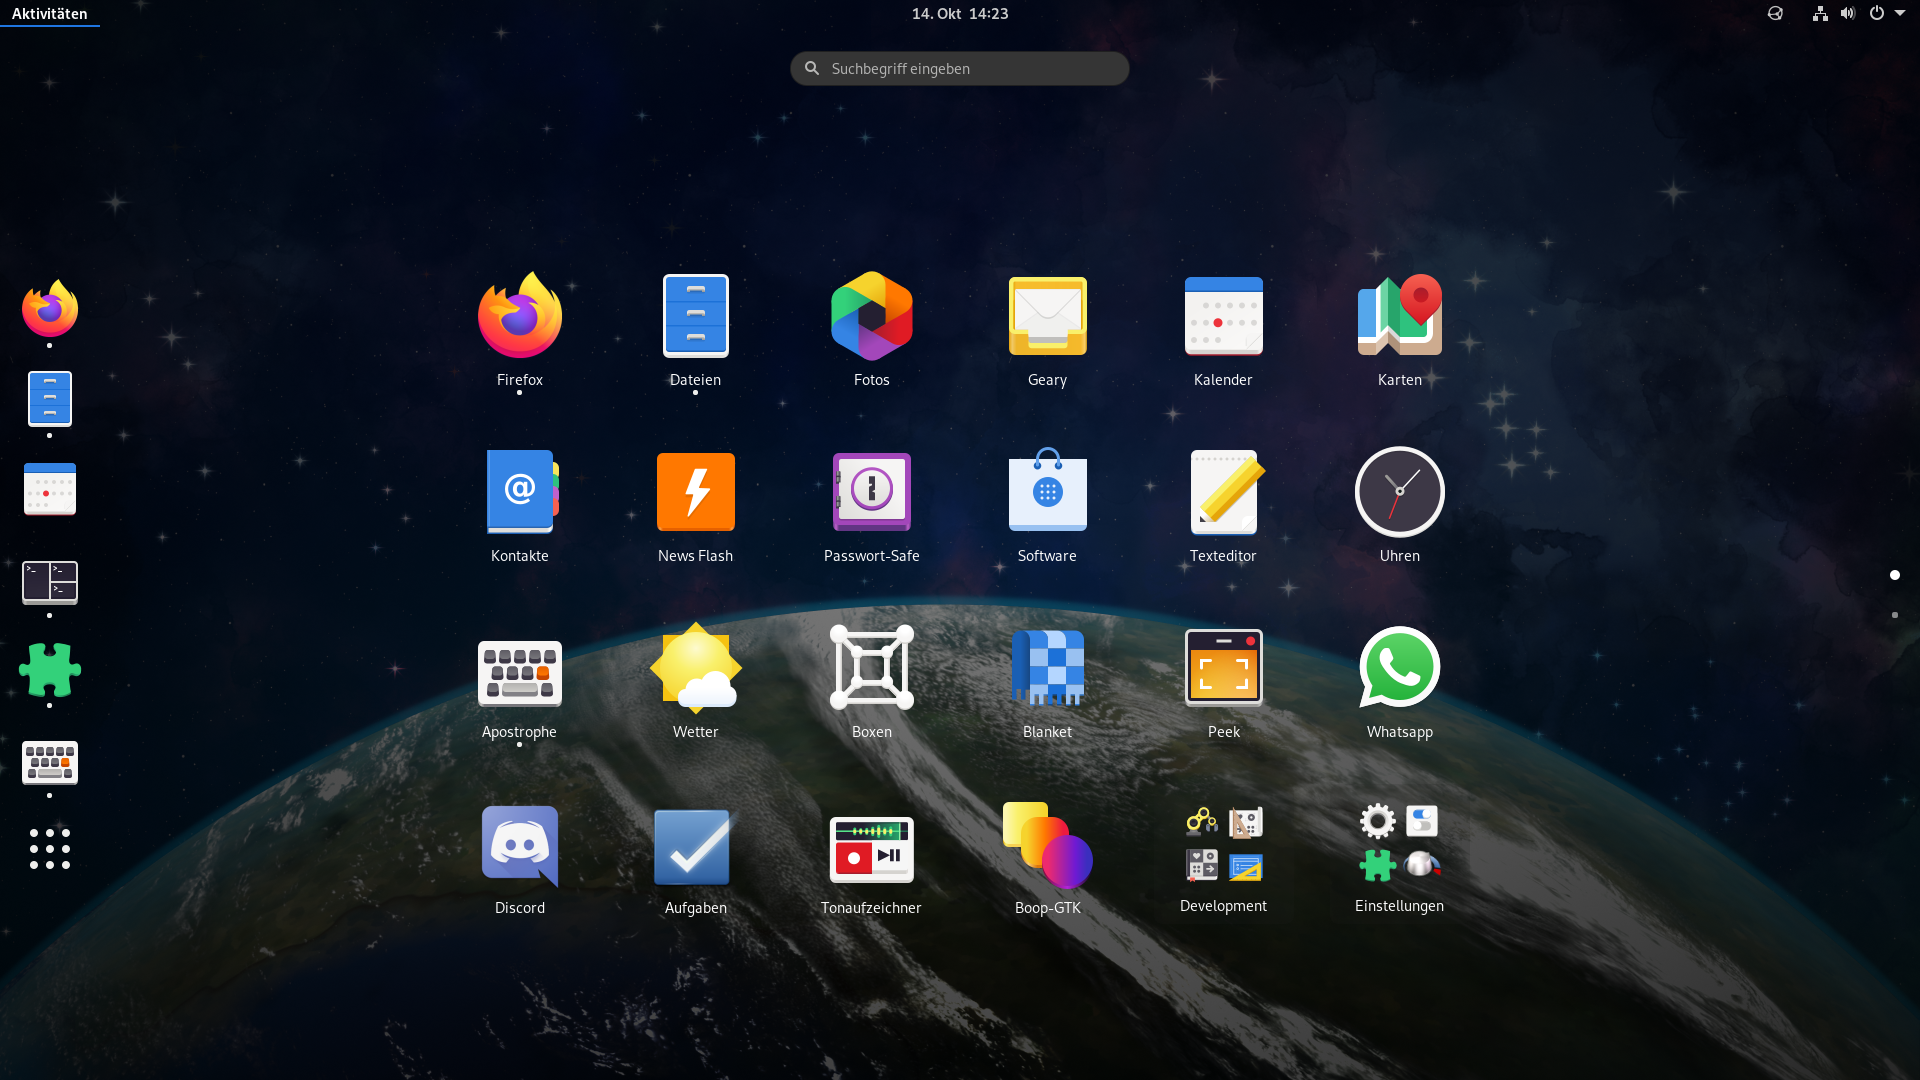Viewport: 1920px width, 1080px height.
Task: Open the system menu power dropdown arrow
Action: point(1900,13)
